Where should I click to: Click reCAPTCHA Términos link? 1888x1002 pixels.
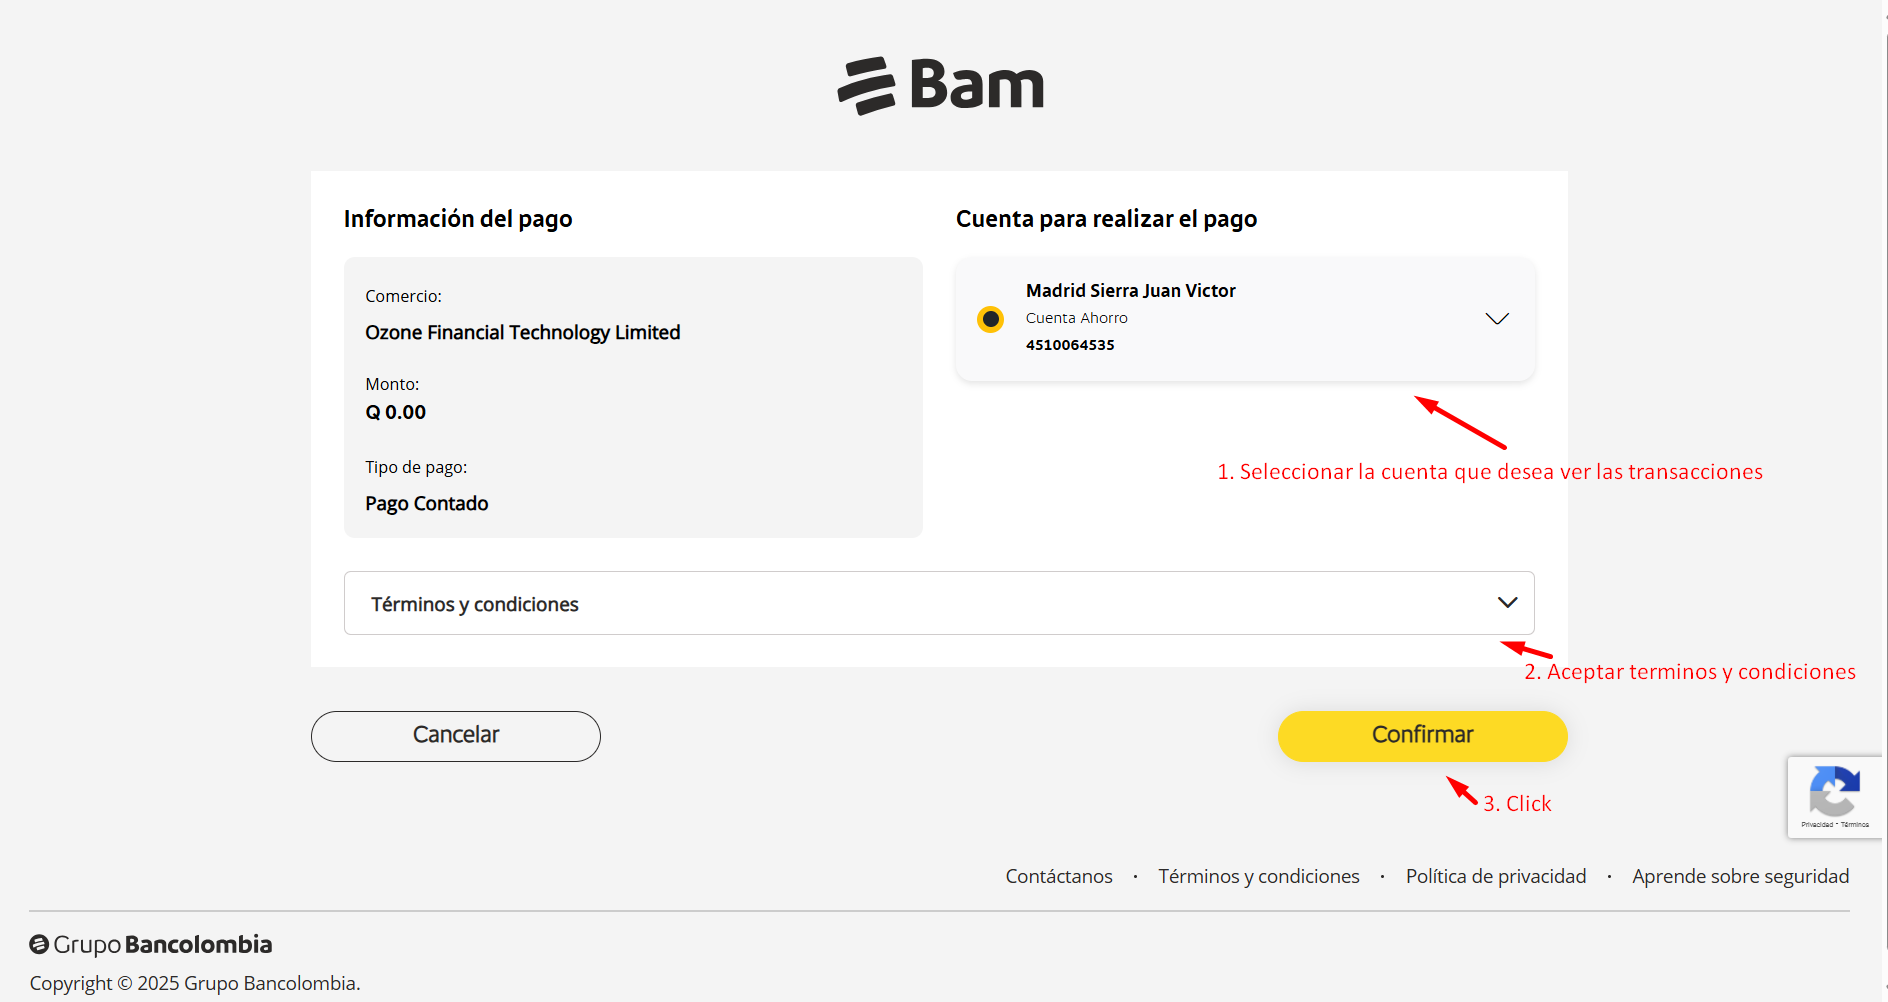pyautogui.click(x=1855, y=825)
